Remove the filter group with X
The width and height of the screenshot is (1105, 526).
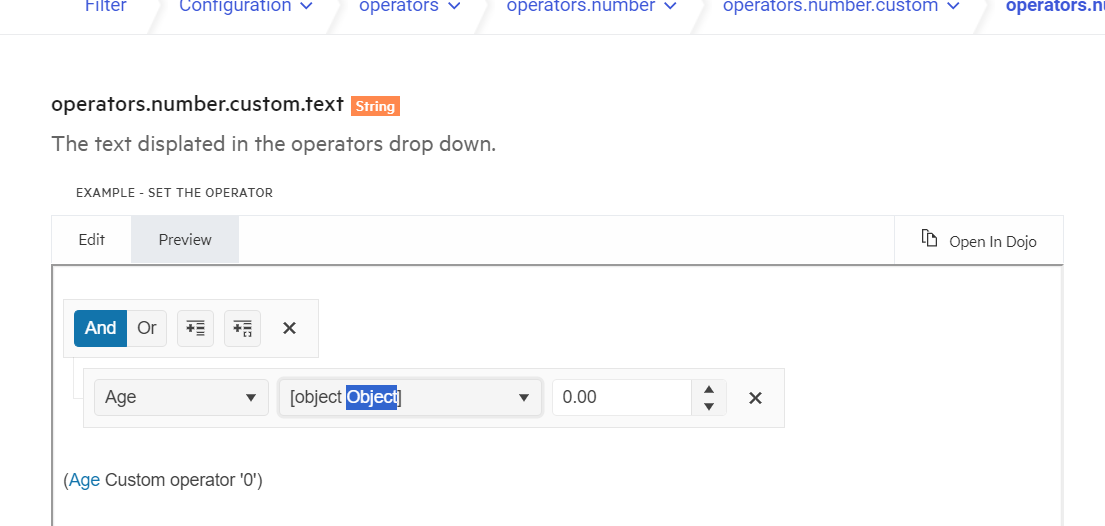tap(289, 328)
